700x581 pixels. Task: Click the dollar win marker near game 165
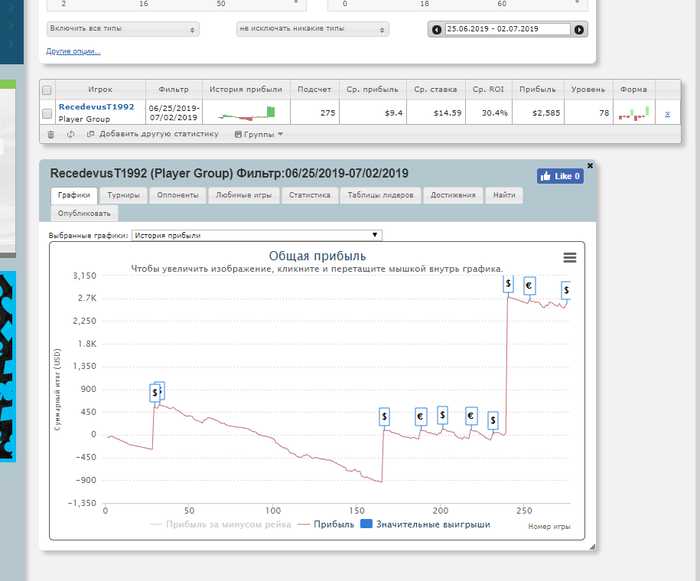[384, 417]
